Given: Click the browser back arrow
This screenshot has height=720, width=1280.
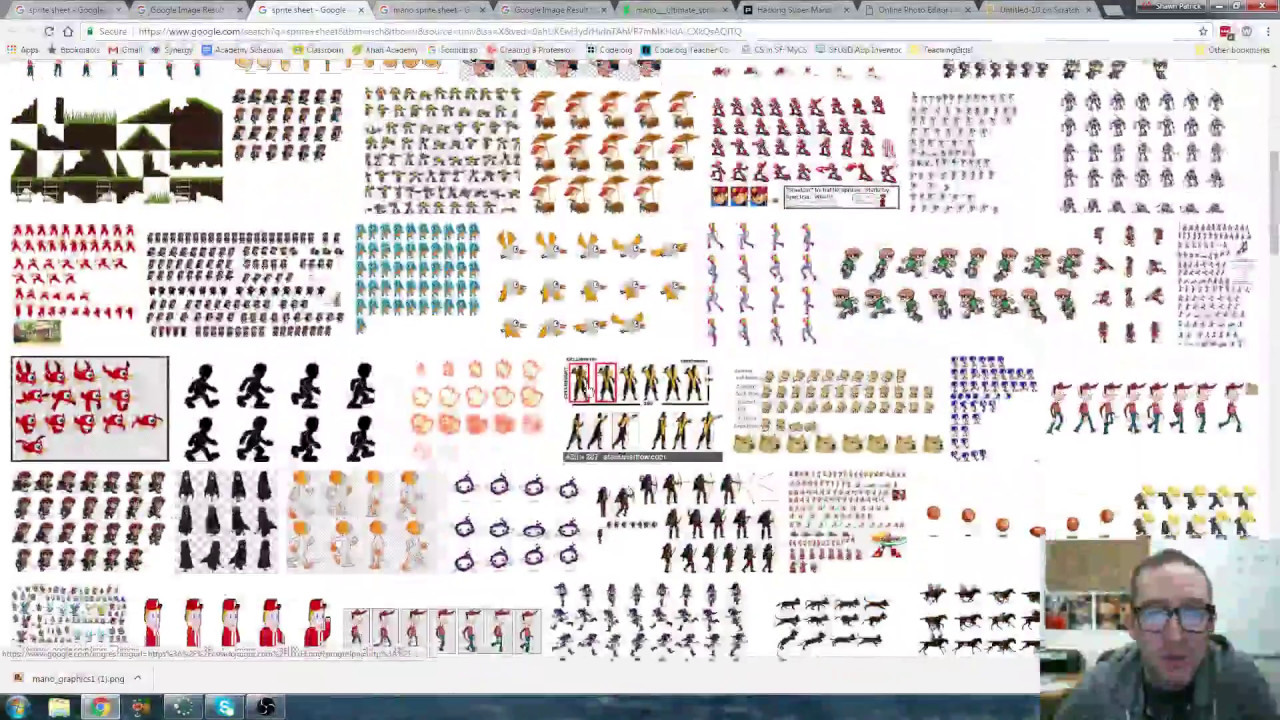Looking at the screenshot, I should 12,31.
